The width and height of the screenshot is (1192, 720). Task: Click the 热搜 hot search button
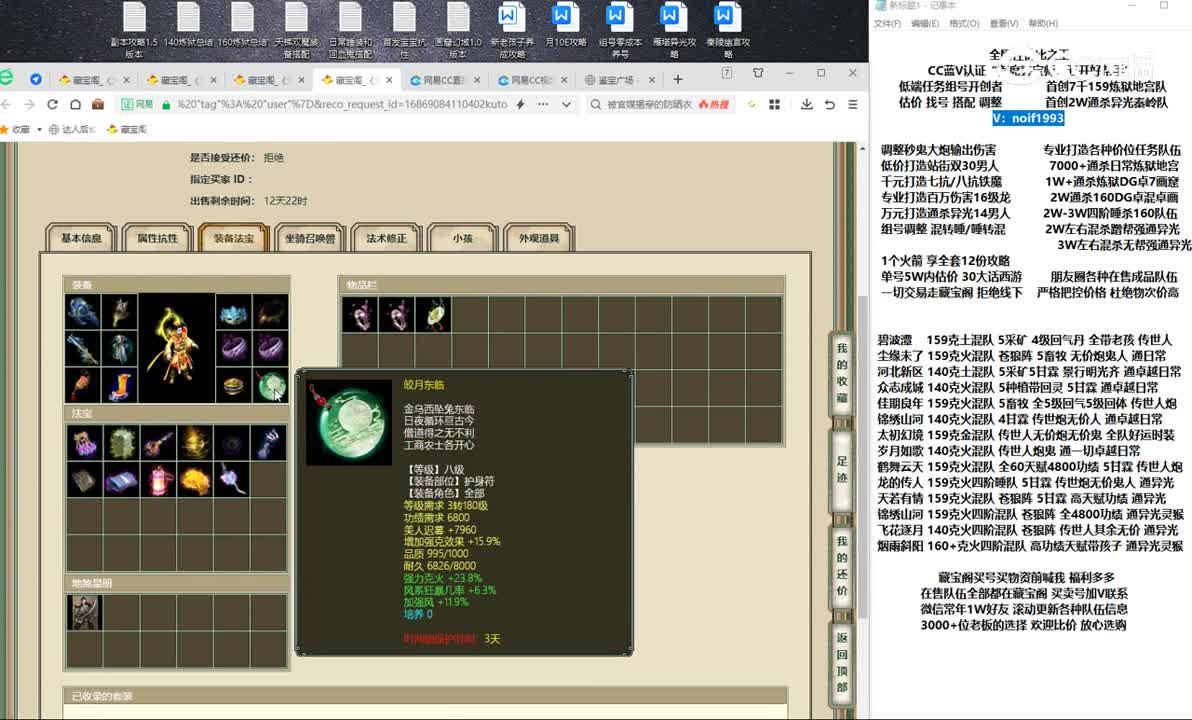713,104
